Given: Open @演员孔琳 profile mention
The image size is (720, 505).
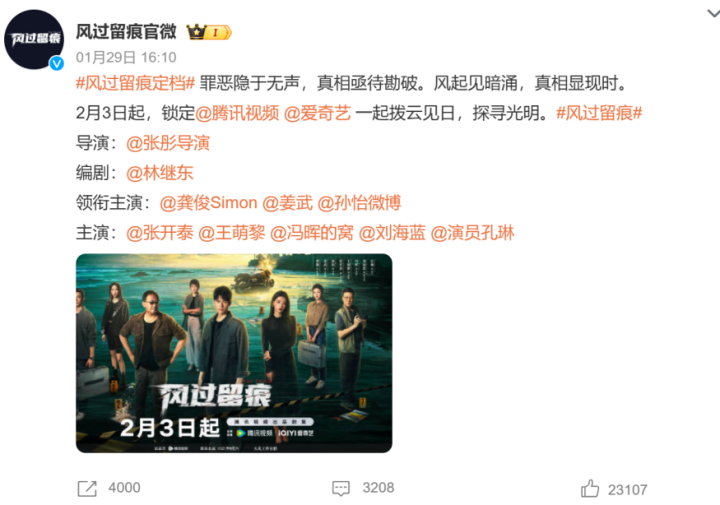Looking at the screenshot, I should 472,233.
